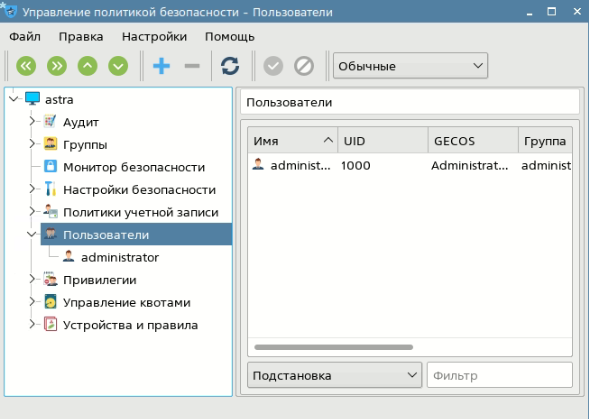
Task: Click the Монитор безопасности lock icon
Action: click(50, 166)
